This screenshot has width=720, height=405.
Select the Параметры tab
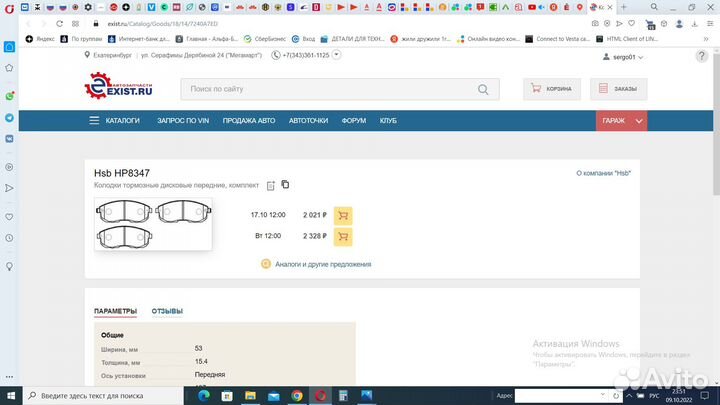pos(115,311)
